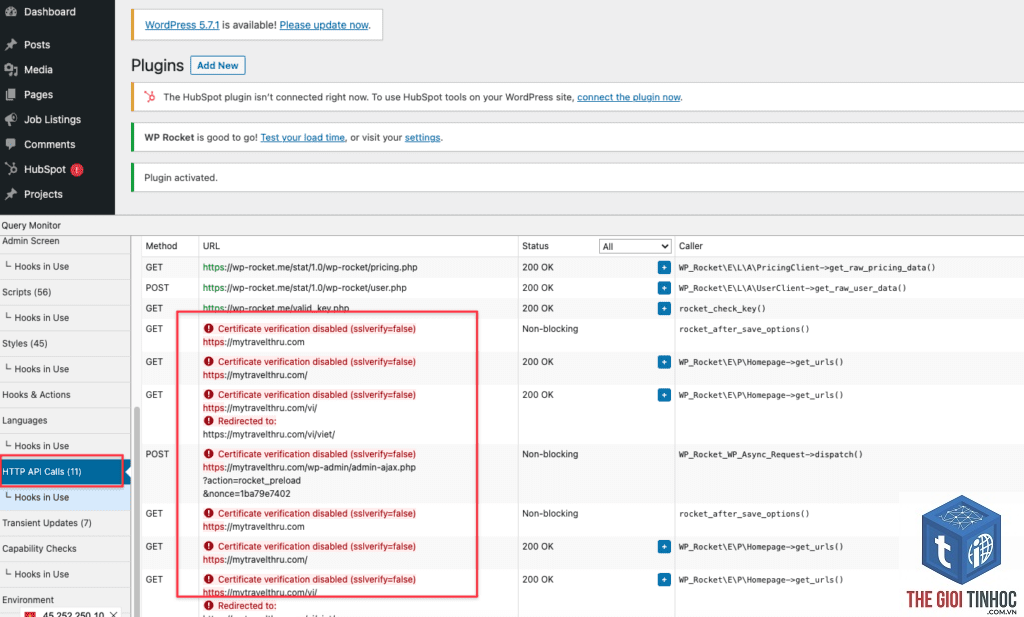1024x617 pixels.
Task: Click Test your load time link
Action: [x=302, y=137]
